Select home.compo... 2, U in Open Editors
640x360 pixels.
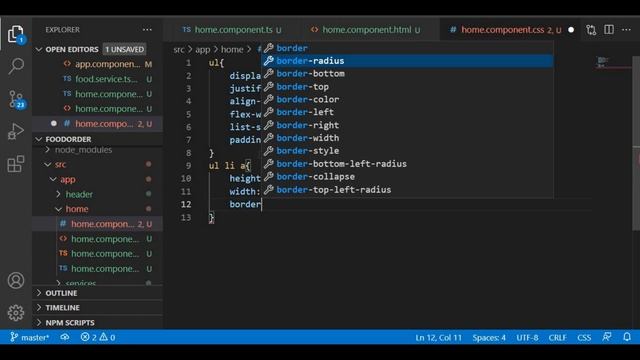[98, 124]
